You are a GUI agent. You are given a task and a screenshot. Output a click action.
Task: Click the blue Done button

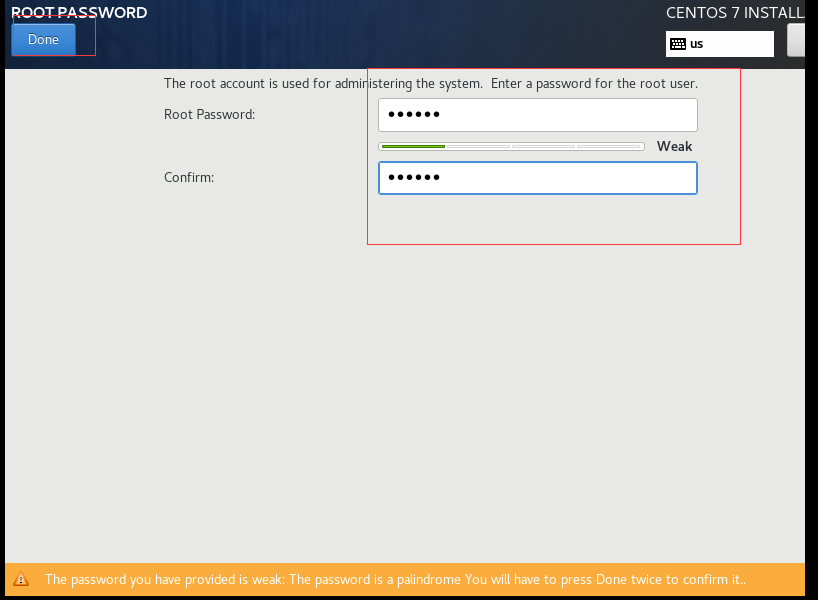pyautogui.click(x=44, y=39)
